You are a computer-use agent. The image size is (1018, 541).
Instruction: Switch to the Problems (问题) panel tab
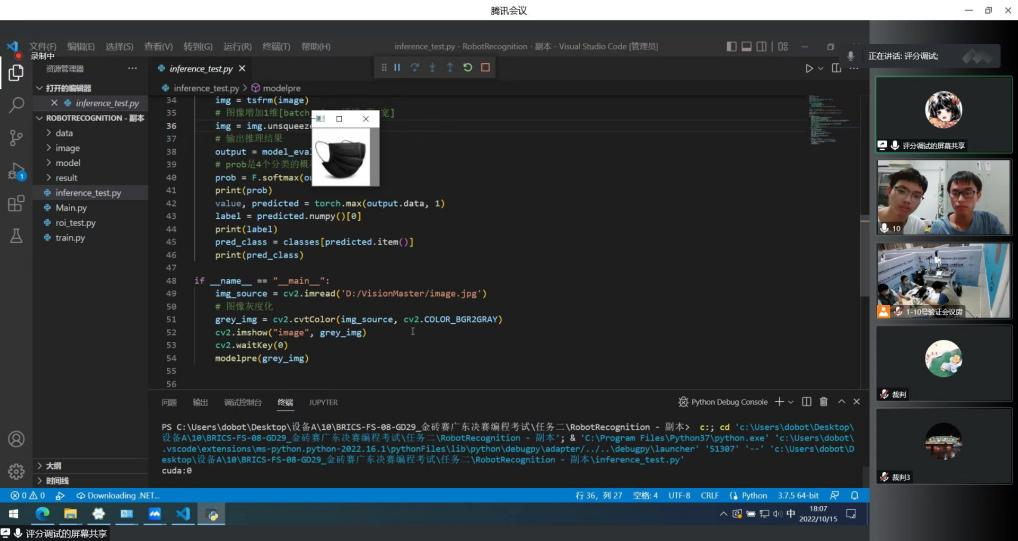tap(169, 402)
